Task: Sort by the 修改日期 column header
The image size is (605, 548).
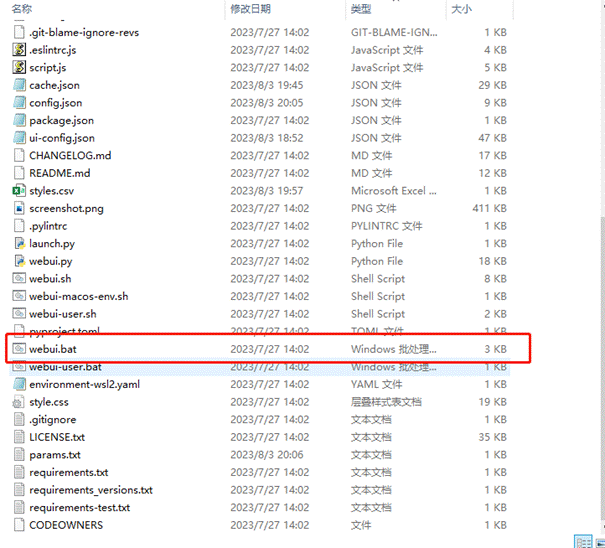Action: pos(250,8)
